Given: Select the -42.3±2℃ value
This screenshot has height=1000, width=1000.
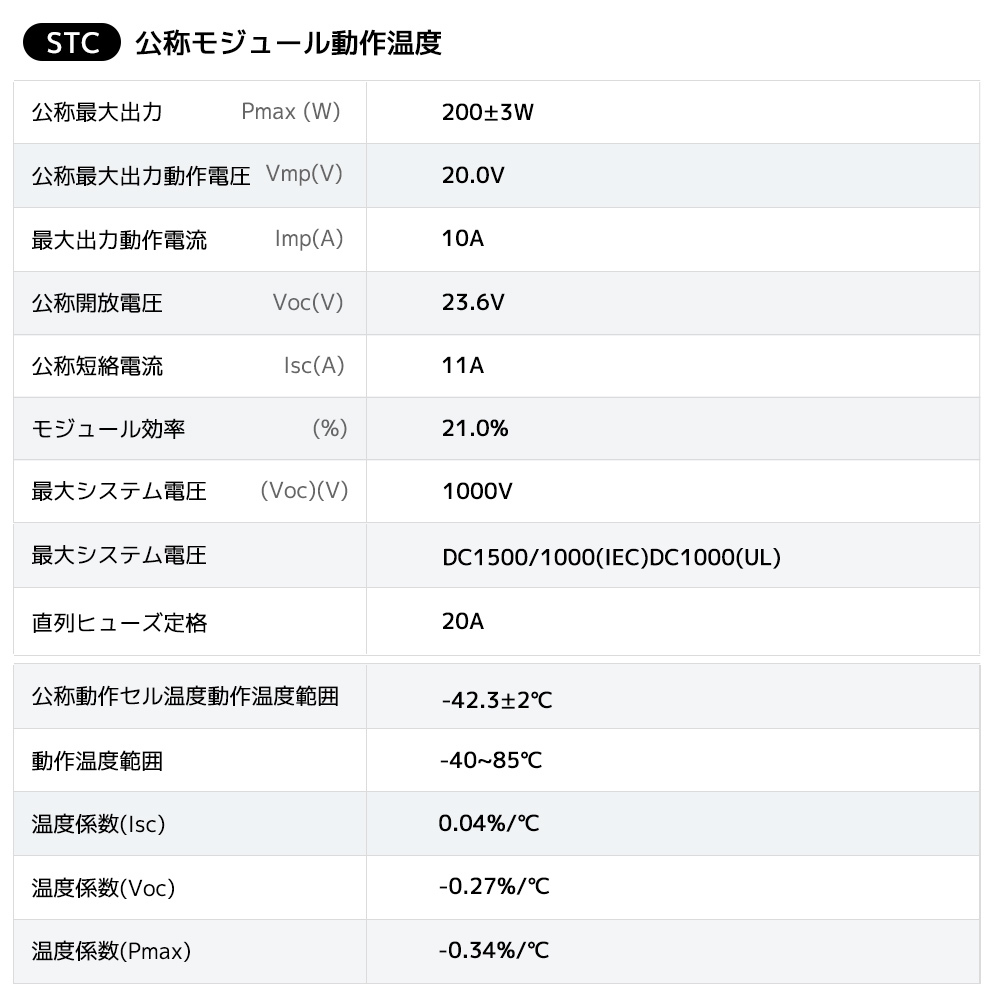Looking at the screenshot, I should pos(497,699).
